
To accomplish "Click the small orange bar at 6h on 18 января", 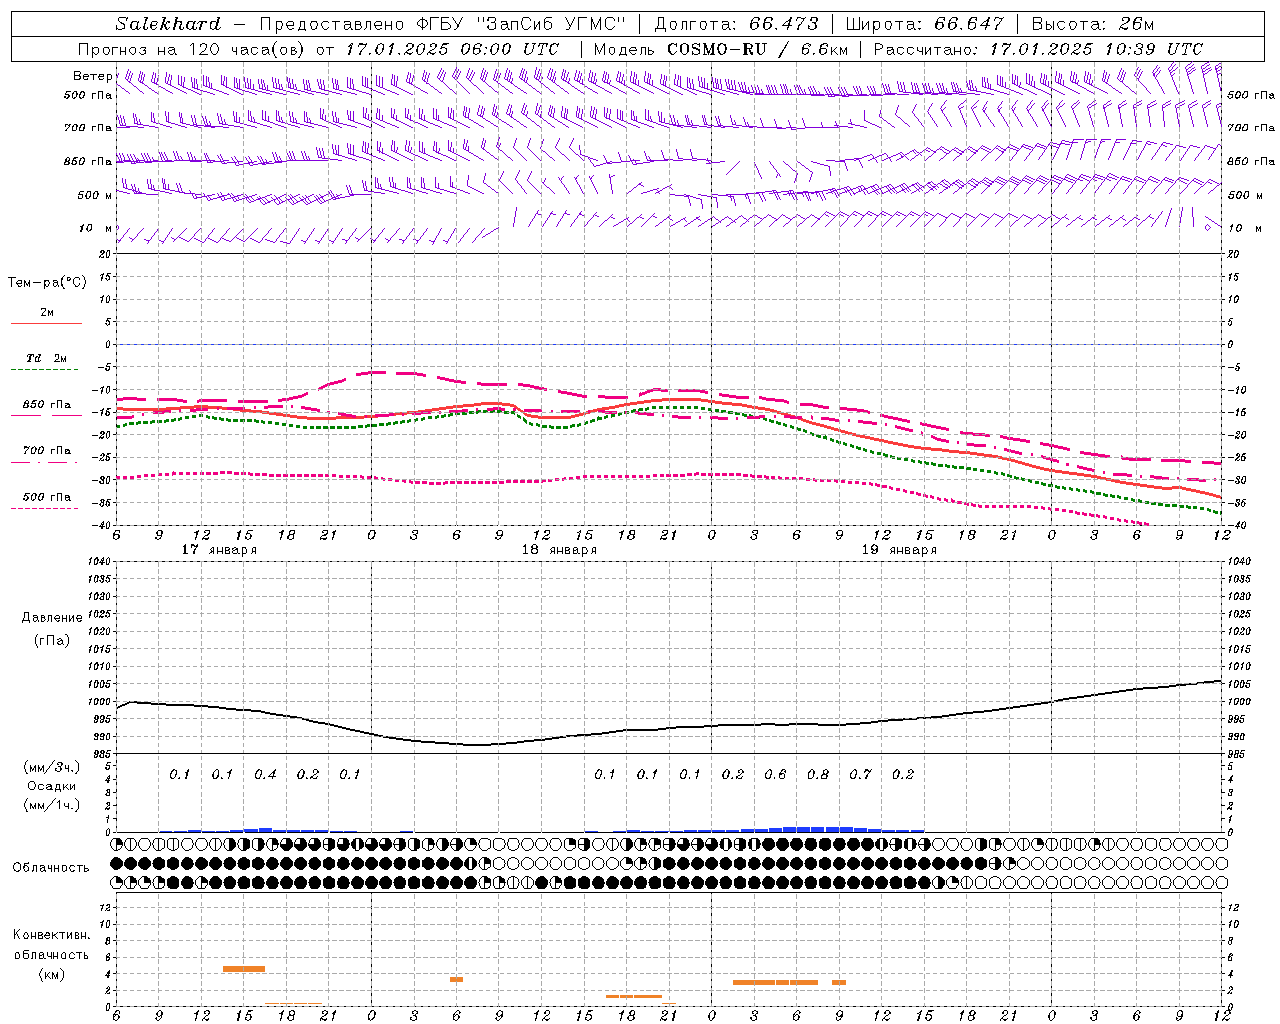I will (456, 979).
